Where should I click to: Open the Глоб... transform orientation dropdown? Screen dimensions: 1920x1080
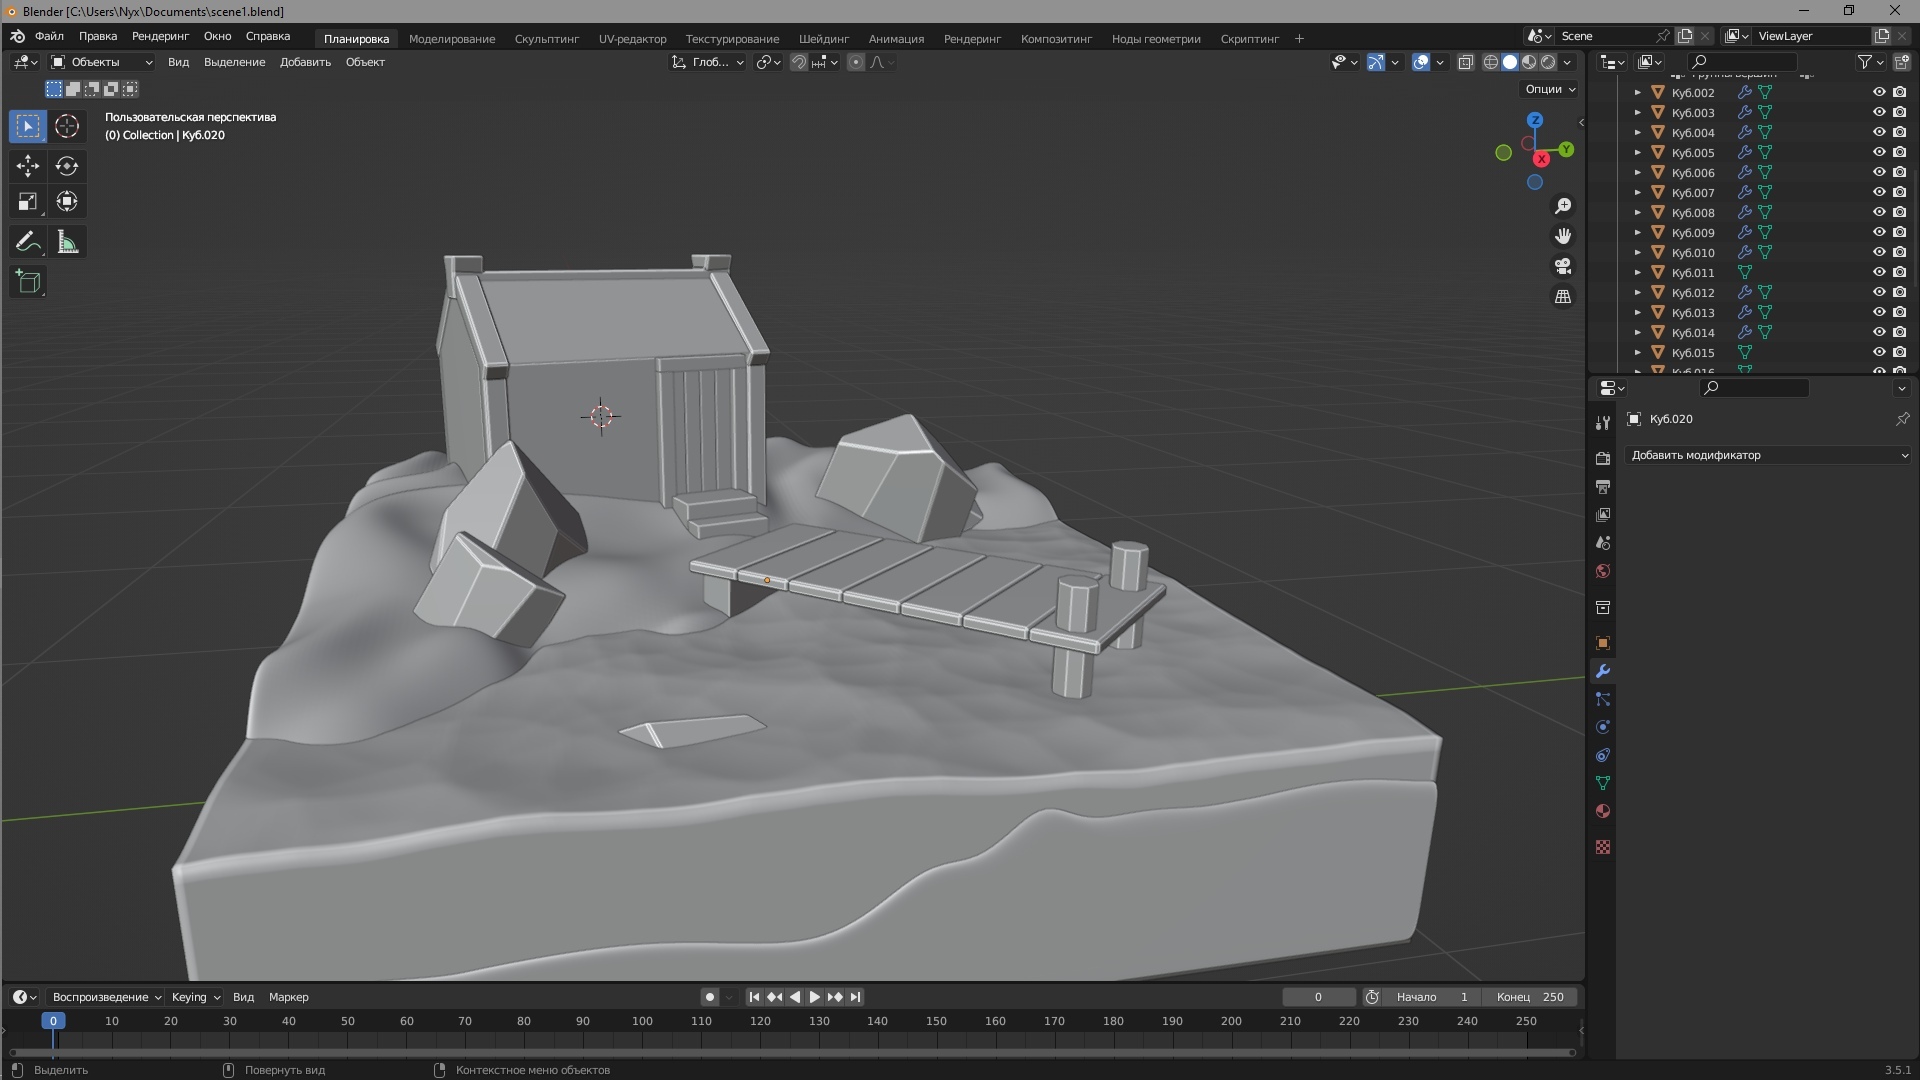pos(708,62)
